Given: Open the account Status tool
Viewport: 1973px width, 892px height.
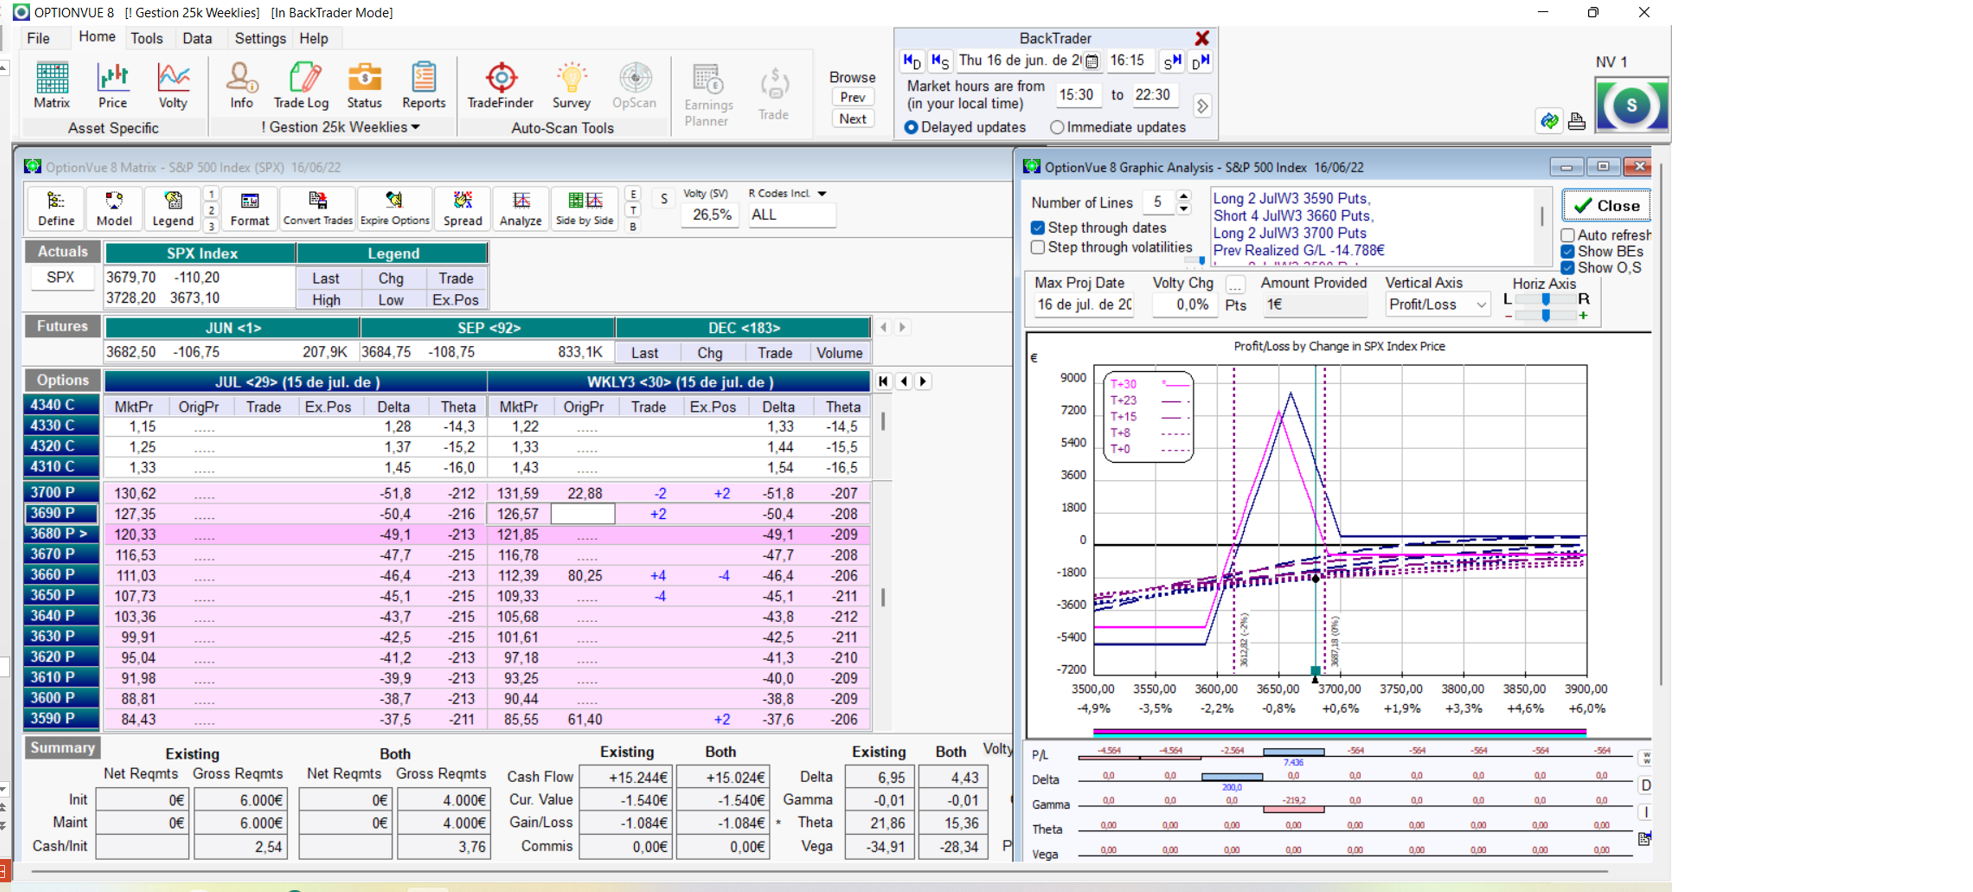Looking at the screenshot, I should point(364,85).
